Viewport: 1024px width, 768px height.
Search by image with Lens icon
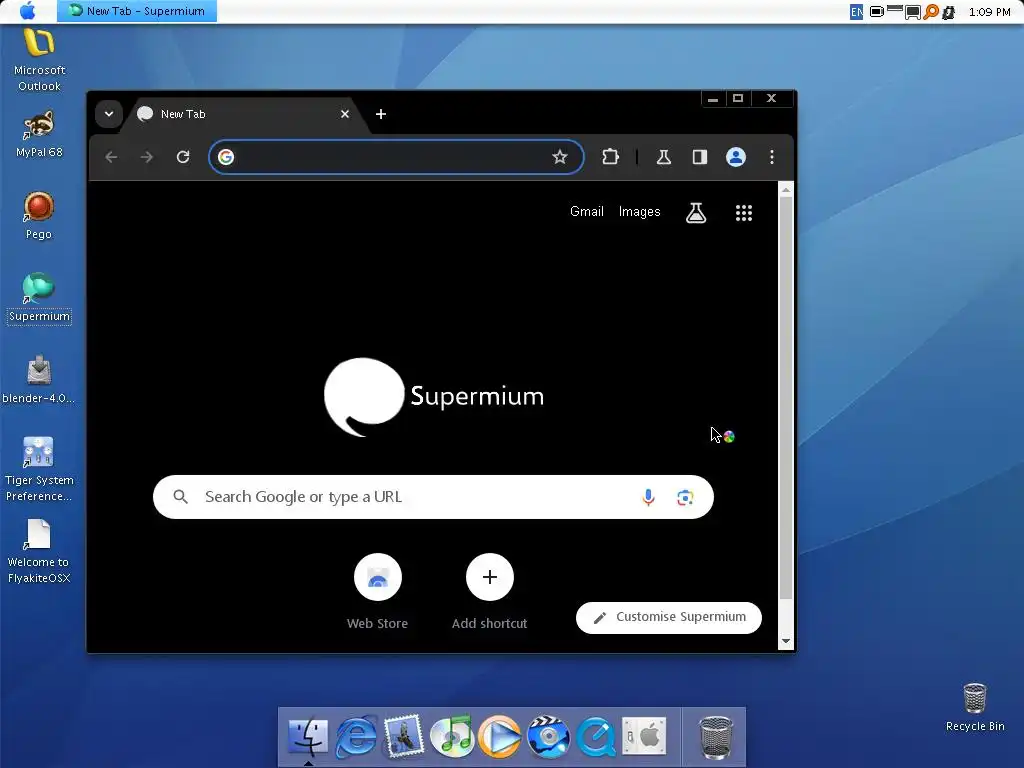[x=685, y=498]
